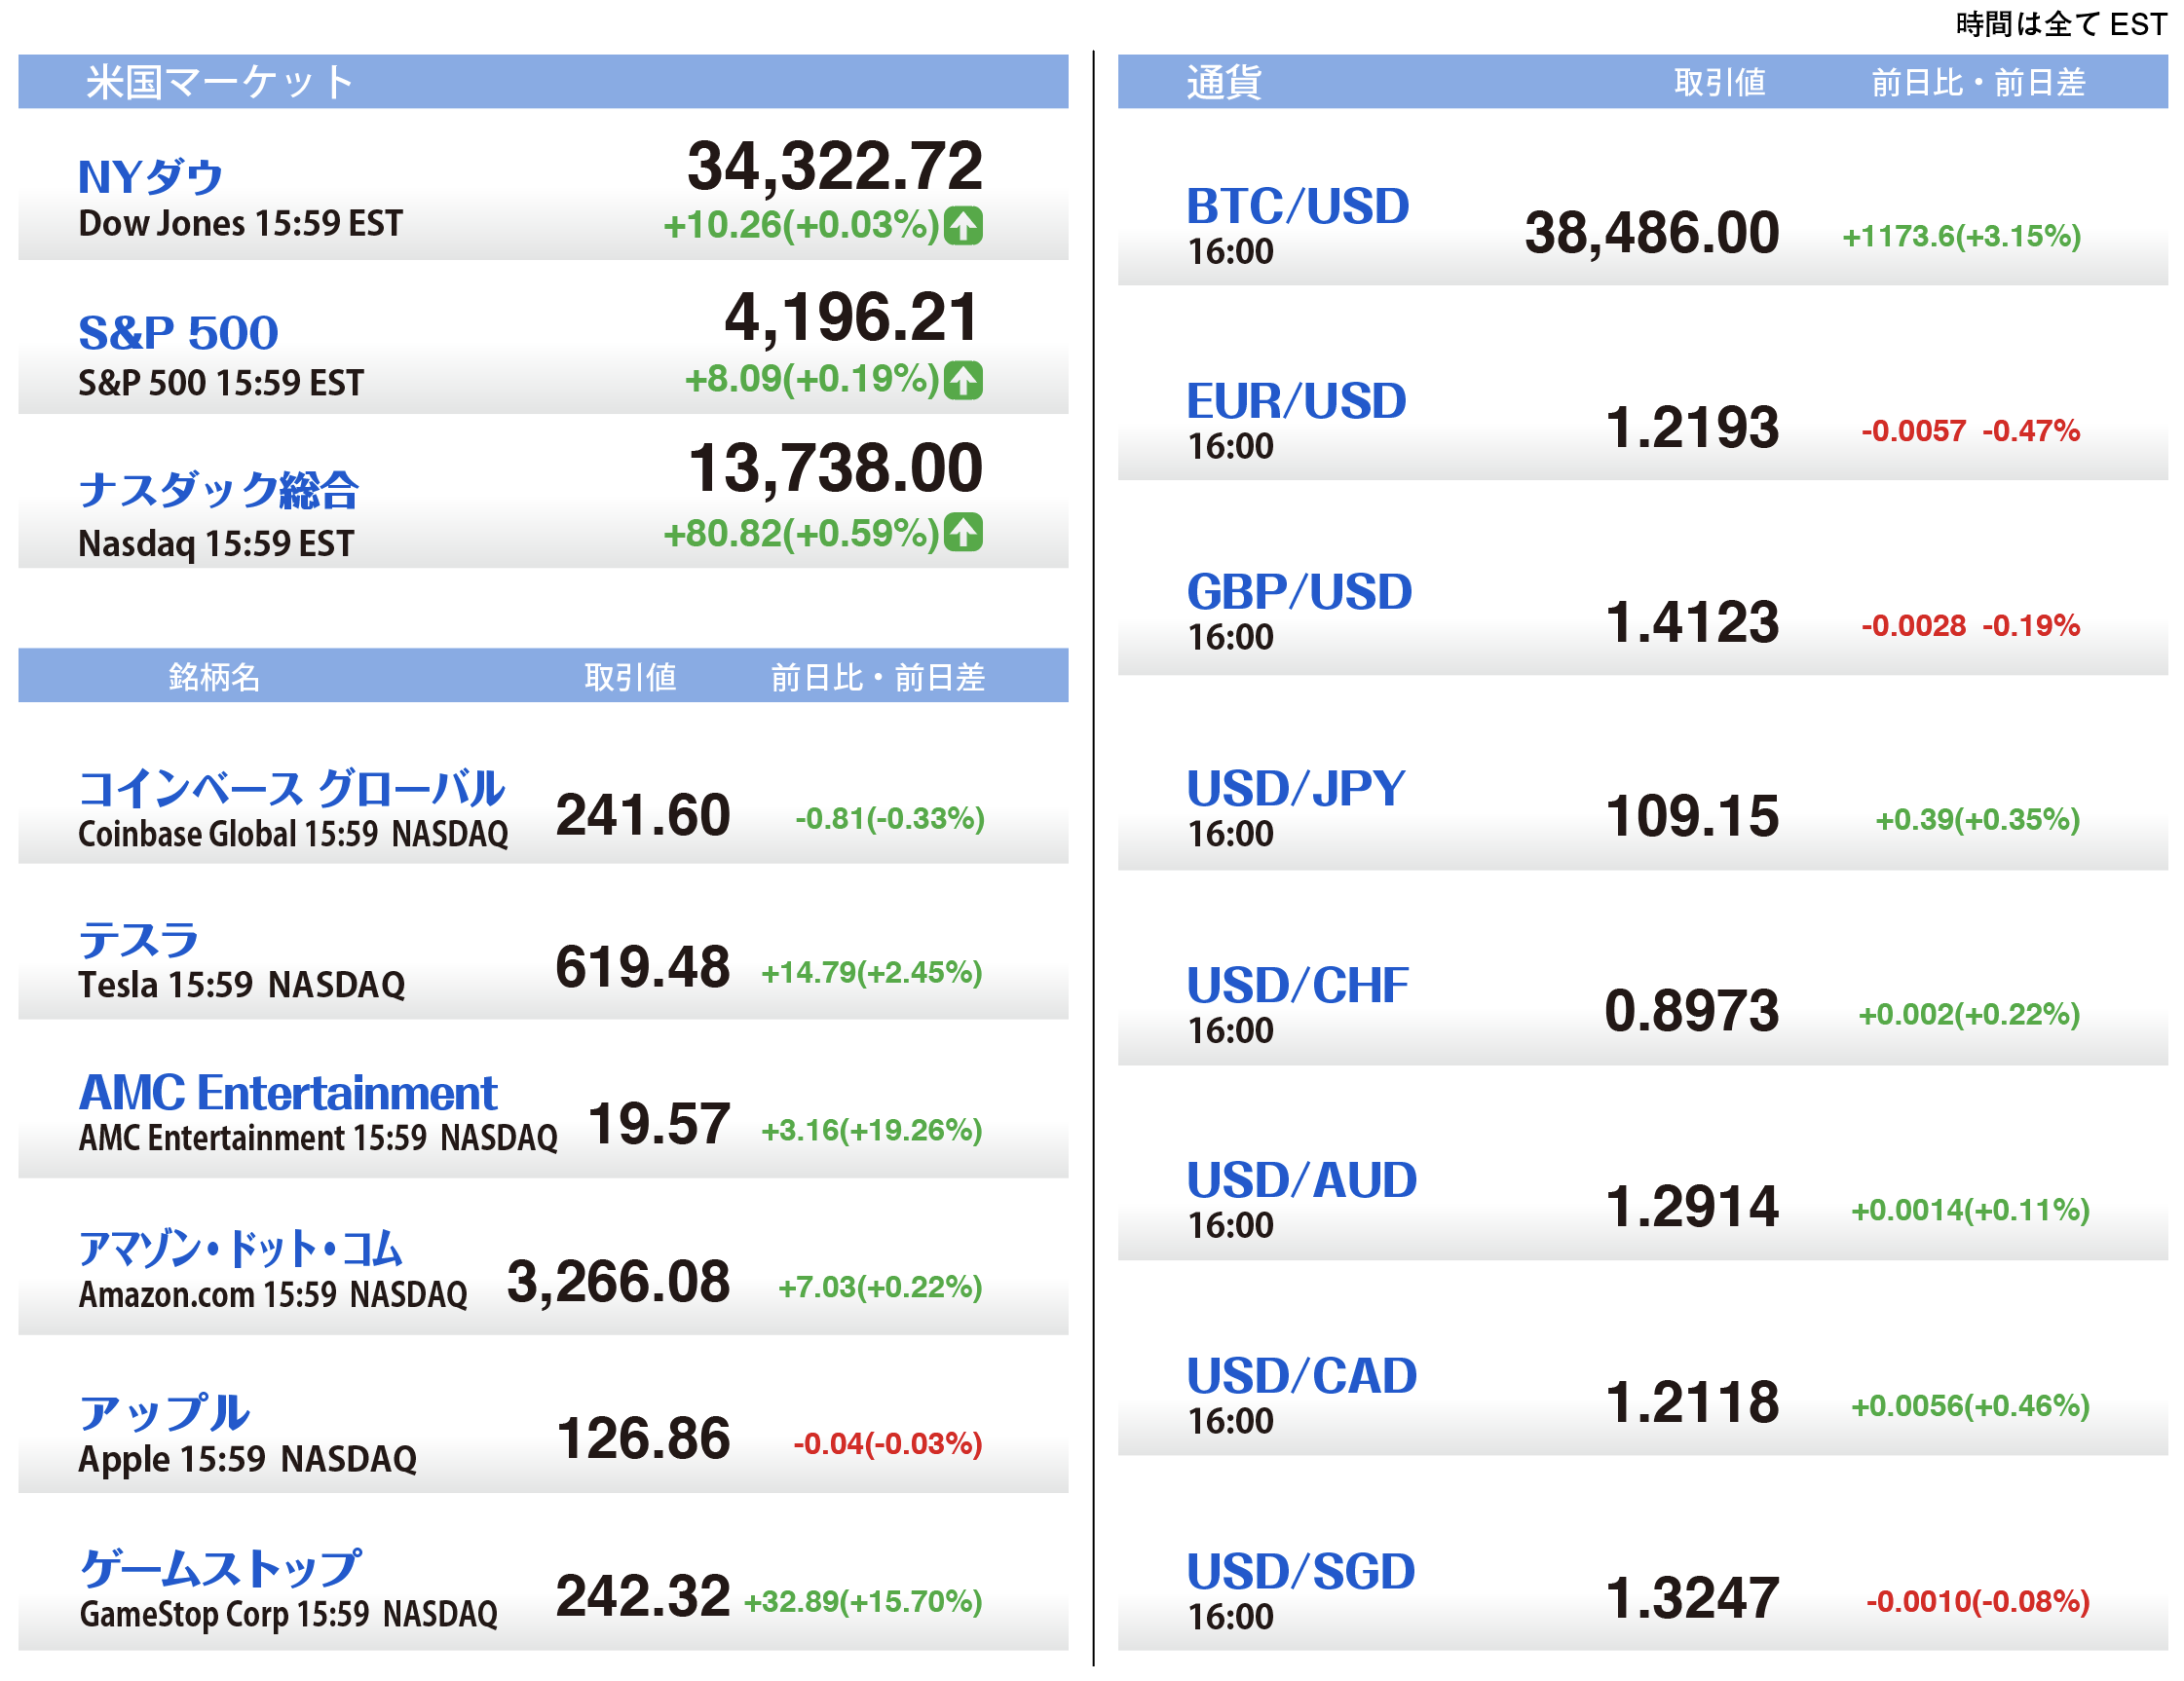Click the green up arrow beside S&P 500 change
2184x1681 pixels.
click(963, 380)
